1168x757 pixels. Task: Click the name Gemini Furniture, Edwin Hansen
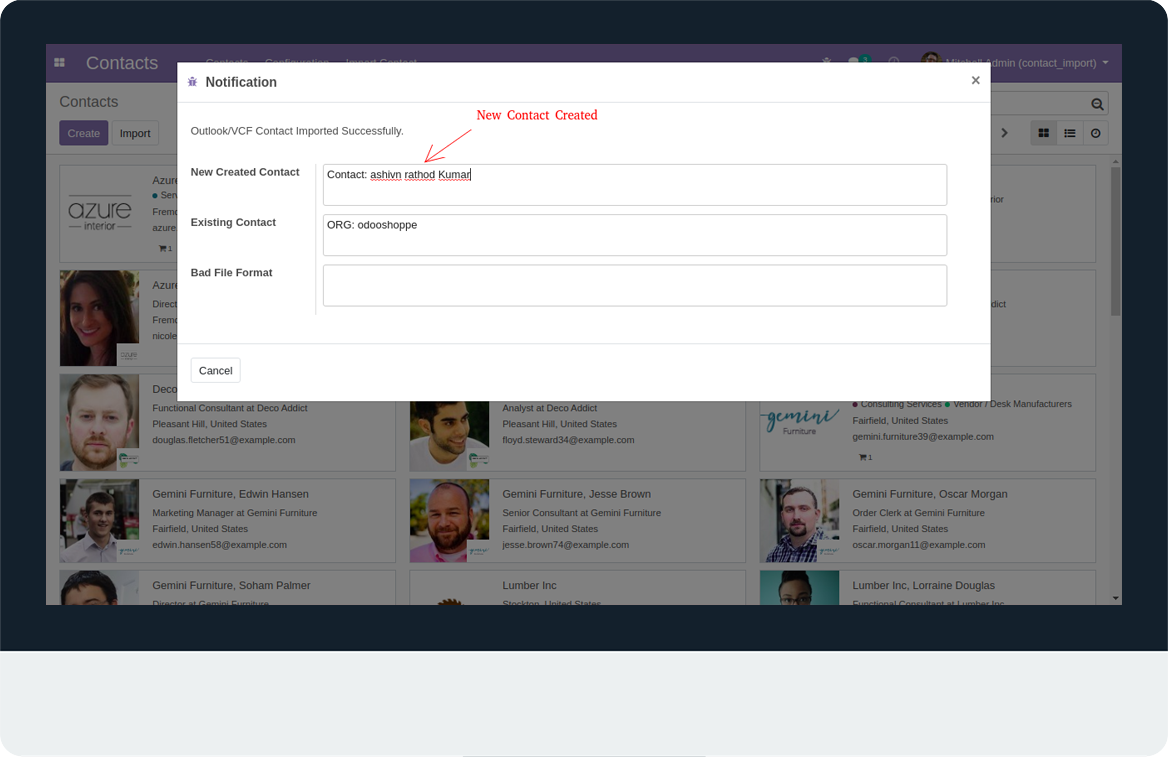click(230, 494)
